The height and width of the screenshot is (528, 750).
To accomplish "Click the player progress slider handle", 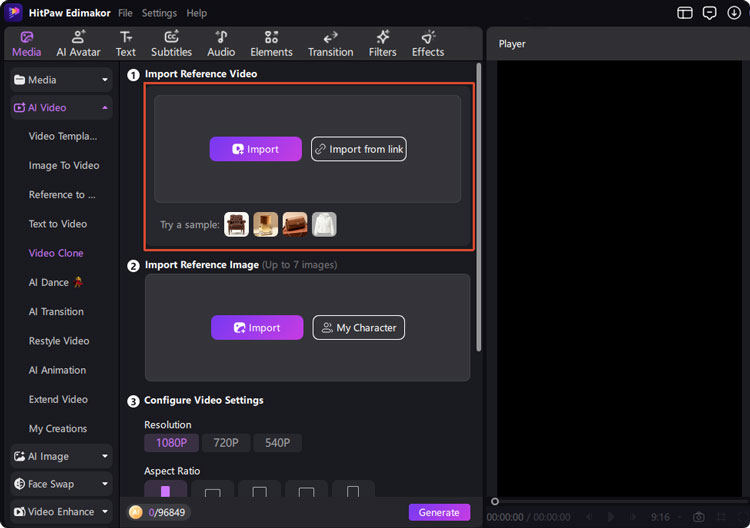I will (495, 501).
